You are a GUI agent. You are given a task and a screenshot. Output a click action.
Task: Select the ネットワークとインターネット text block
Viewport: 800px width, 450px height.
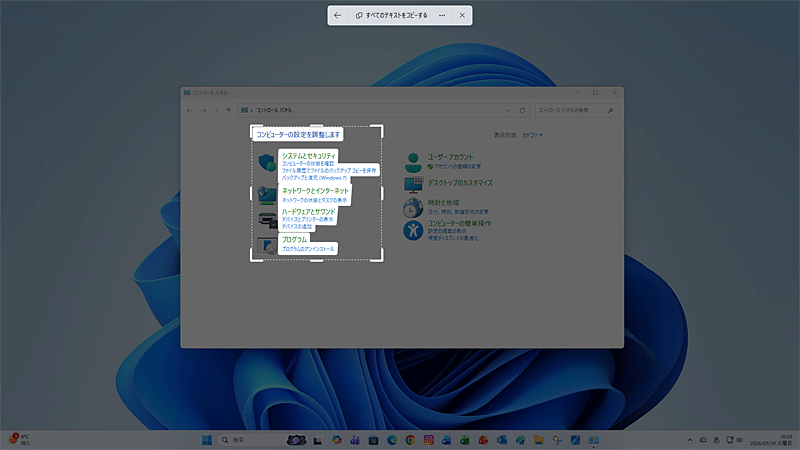click(x=315, y=190)
